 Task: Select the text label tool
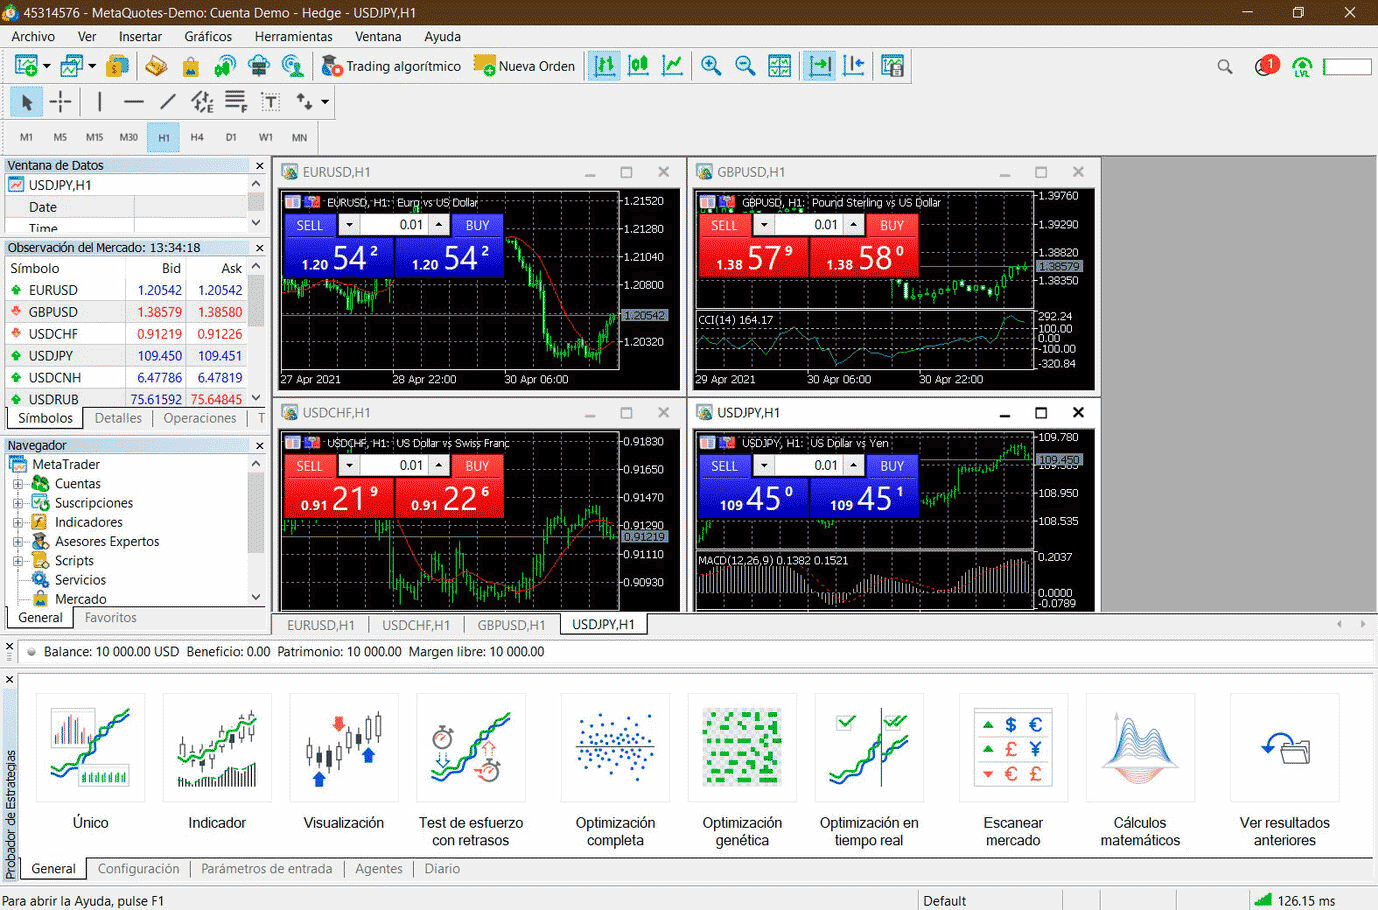pyautogui.click(x=270, y=102)
